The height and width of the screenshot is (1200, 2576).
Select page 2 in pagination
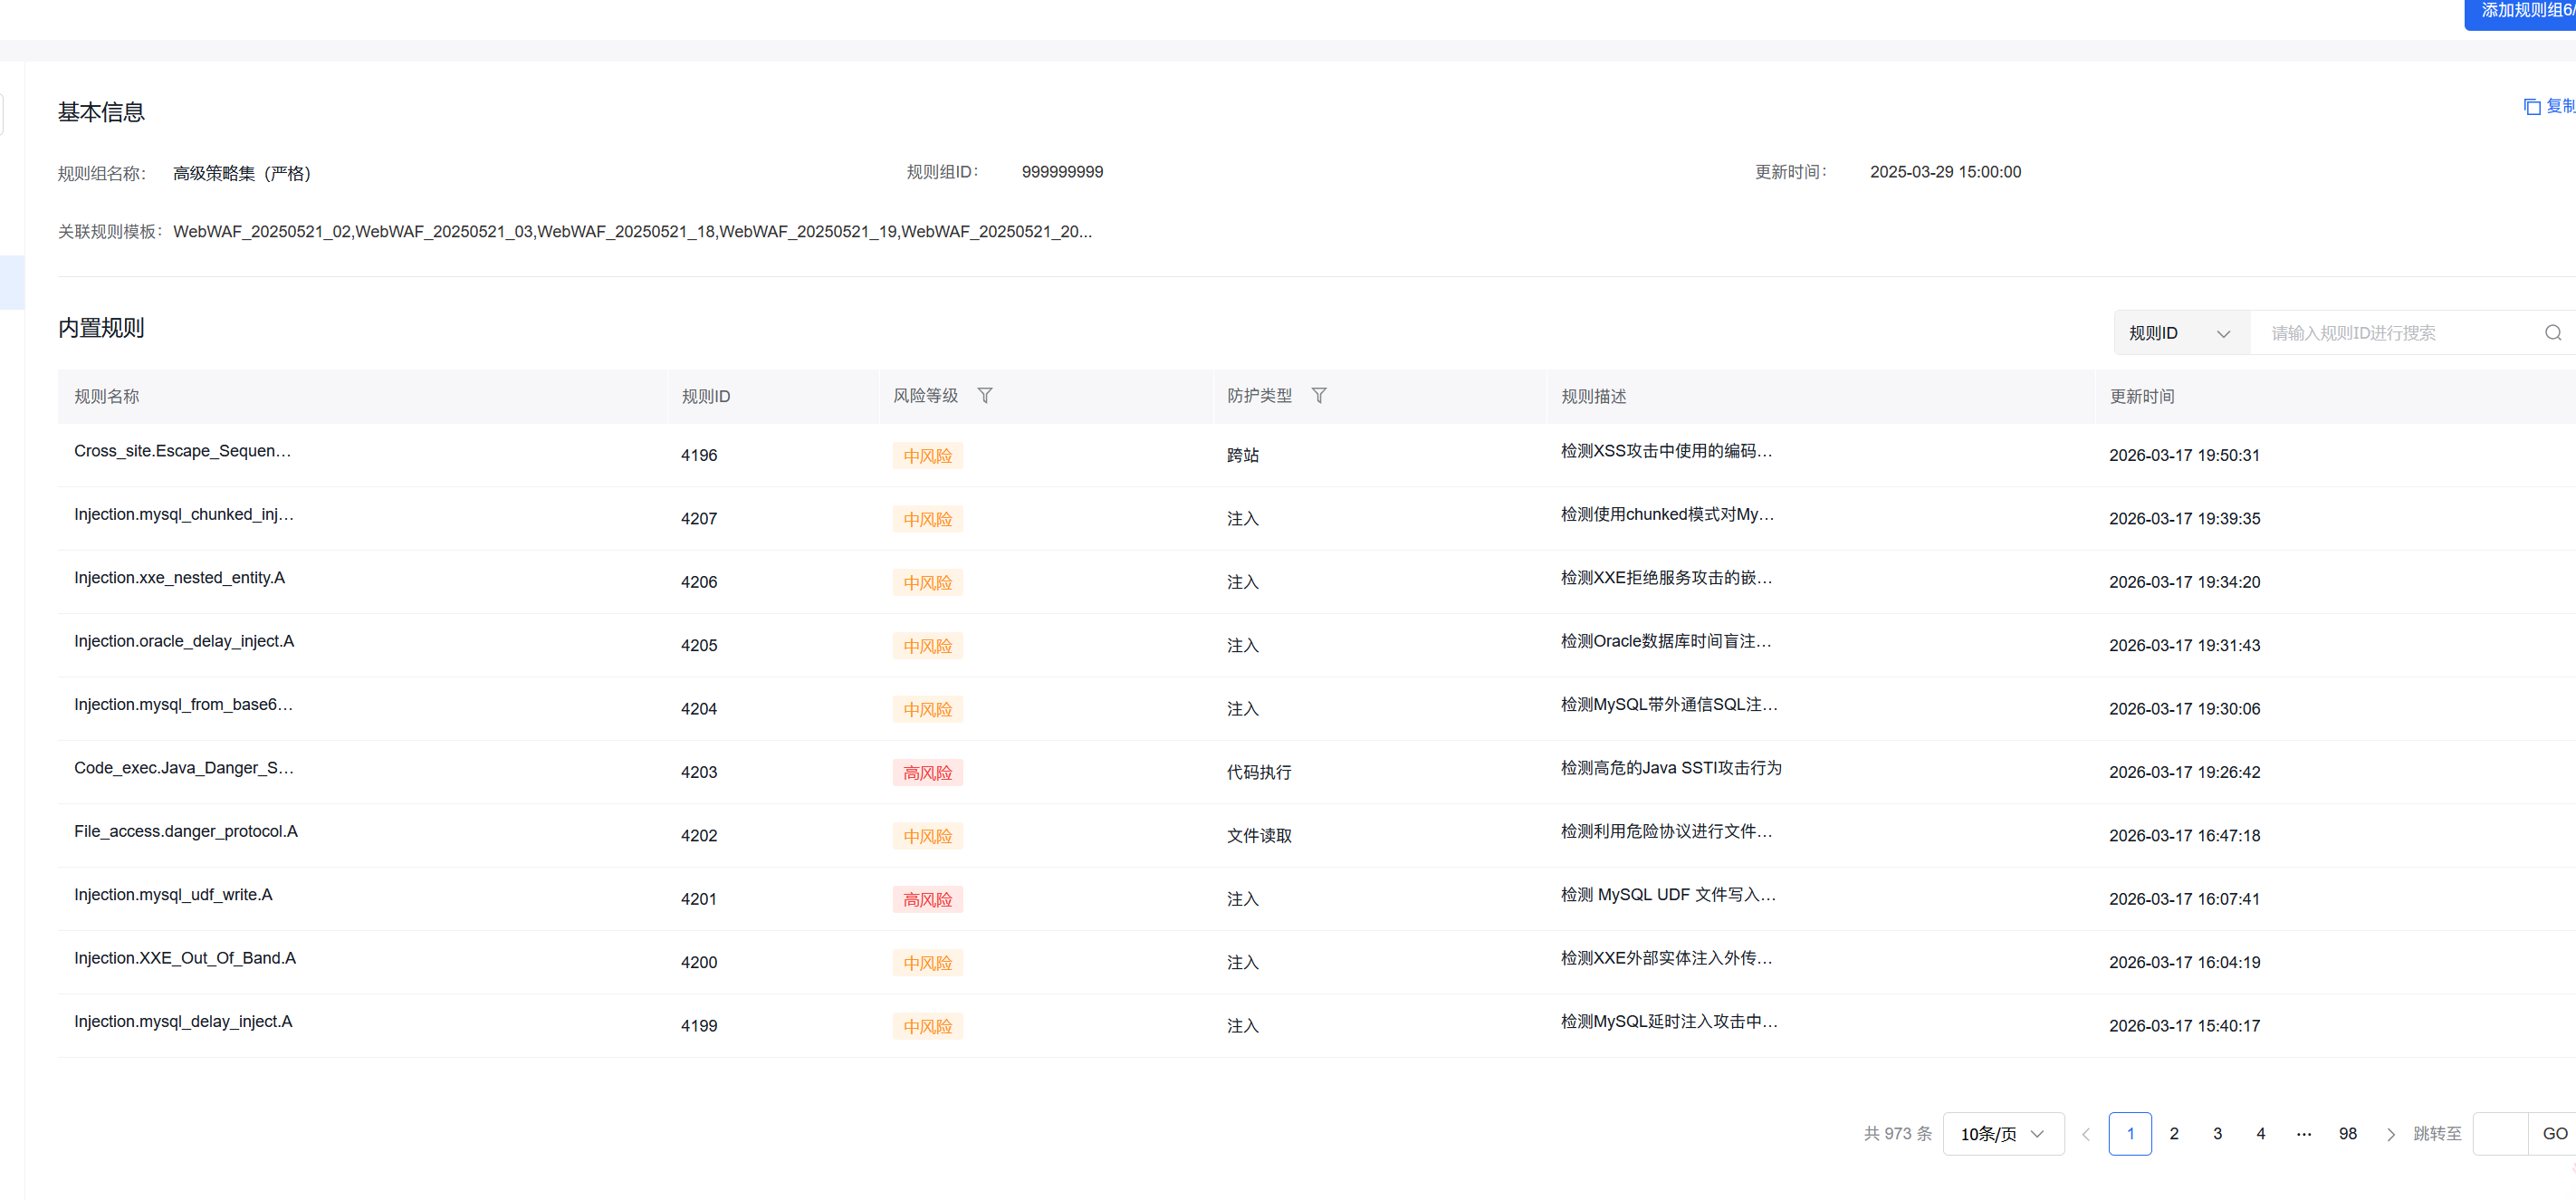pyautogui.click(x=2174, y=1133)
